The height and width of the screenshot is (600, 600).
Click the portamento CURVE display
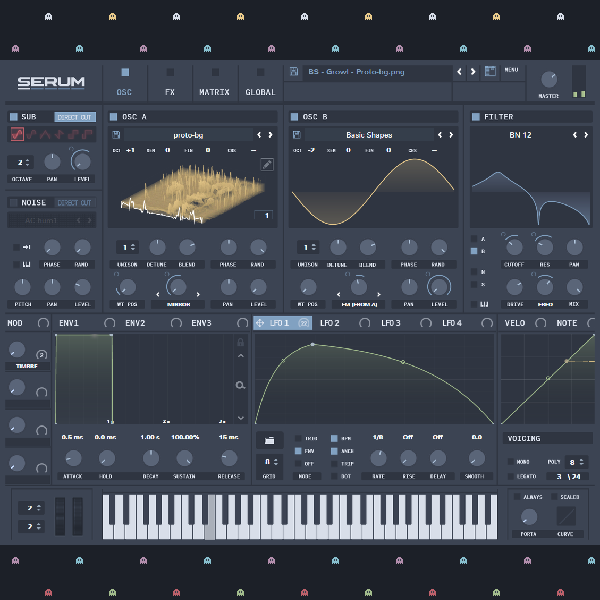click(x=566, y=516)
